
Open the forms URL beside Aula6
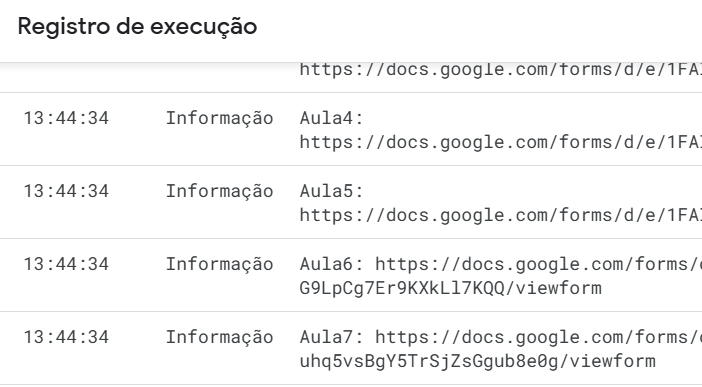click(539, 264)
